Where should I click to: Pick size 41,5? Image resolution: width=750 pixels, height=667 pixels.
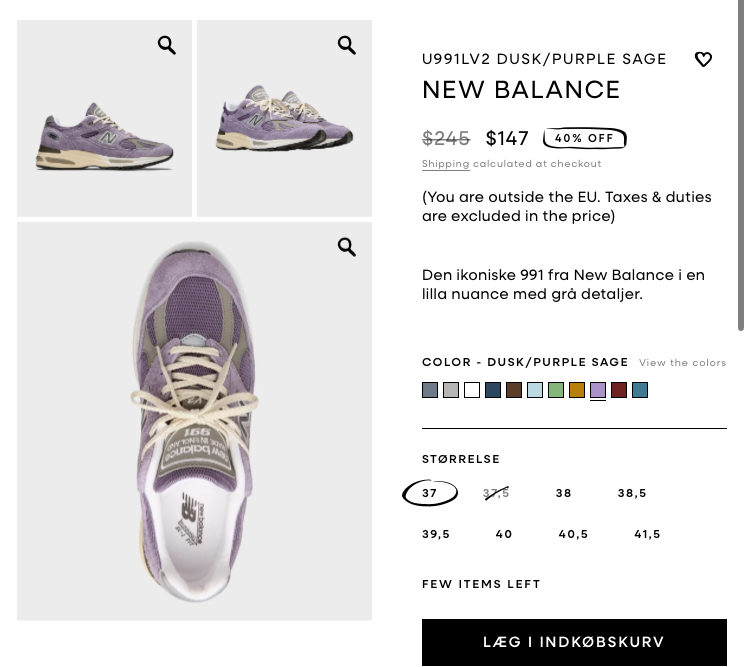tap(647, 534)
